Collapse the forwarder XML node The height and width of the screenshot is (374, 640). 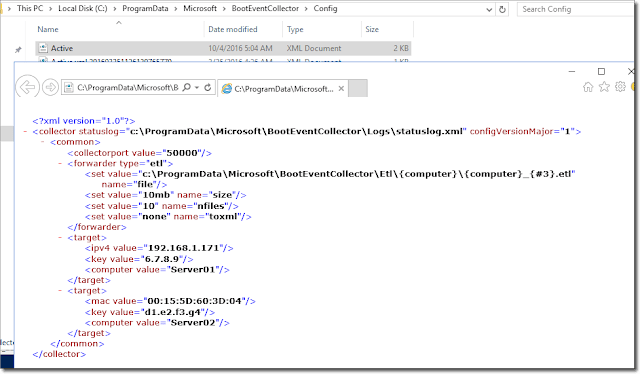(60, 163)
